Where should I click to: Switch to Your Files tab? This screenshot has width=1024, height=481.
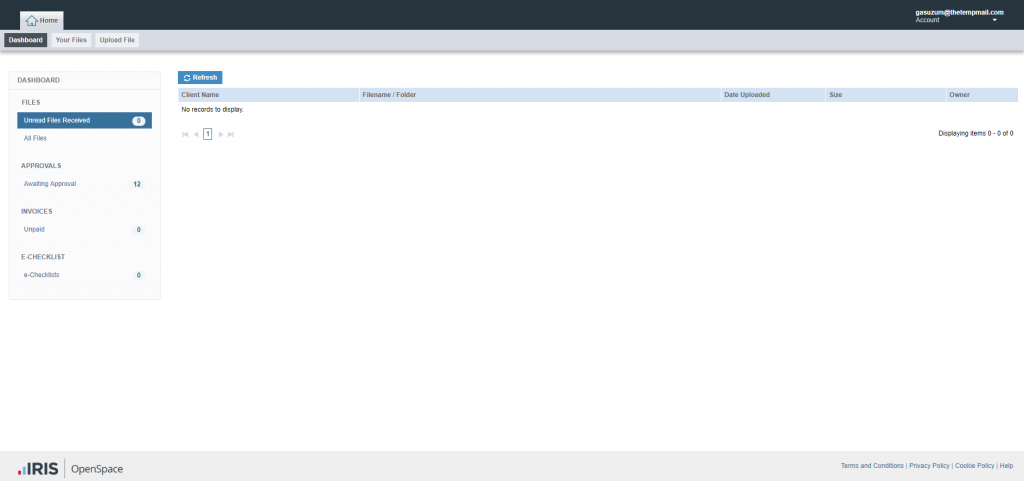[71, 40]
